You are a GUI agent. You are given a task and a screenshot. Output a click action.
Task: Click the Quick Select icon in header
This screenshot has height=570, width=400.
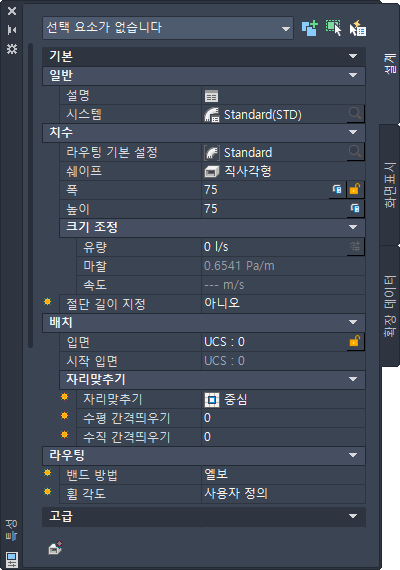click(358, 28)
